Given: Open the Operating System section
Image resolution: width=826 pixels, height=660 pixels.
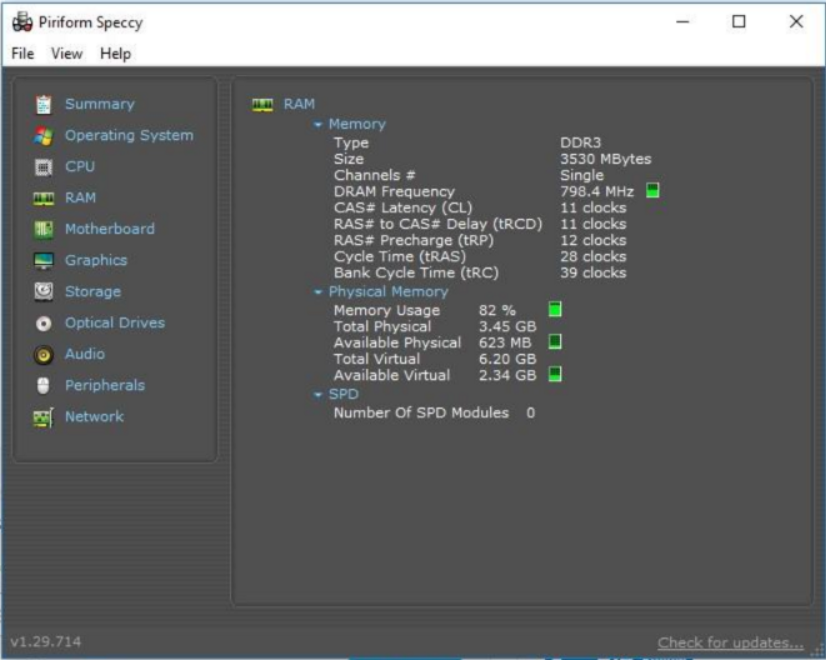Looking at the screenshot, I should [129, 135].
